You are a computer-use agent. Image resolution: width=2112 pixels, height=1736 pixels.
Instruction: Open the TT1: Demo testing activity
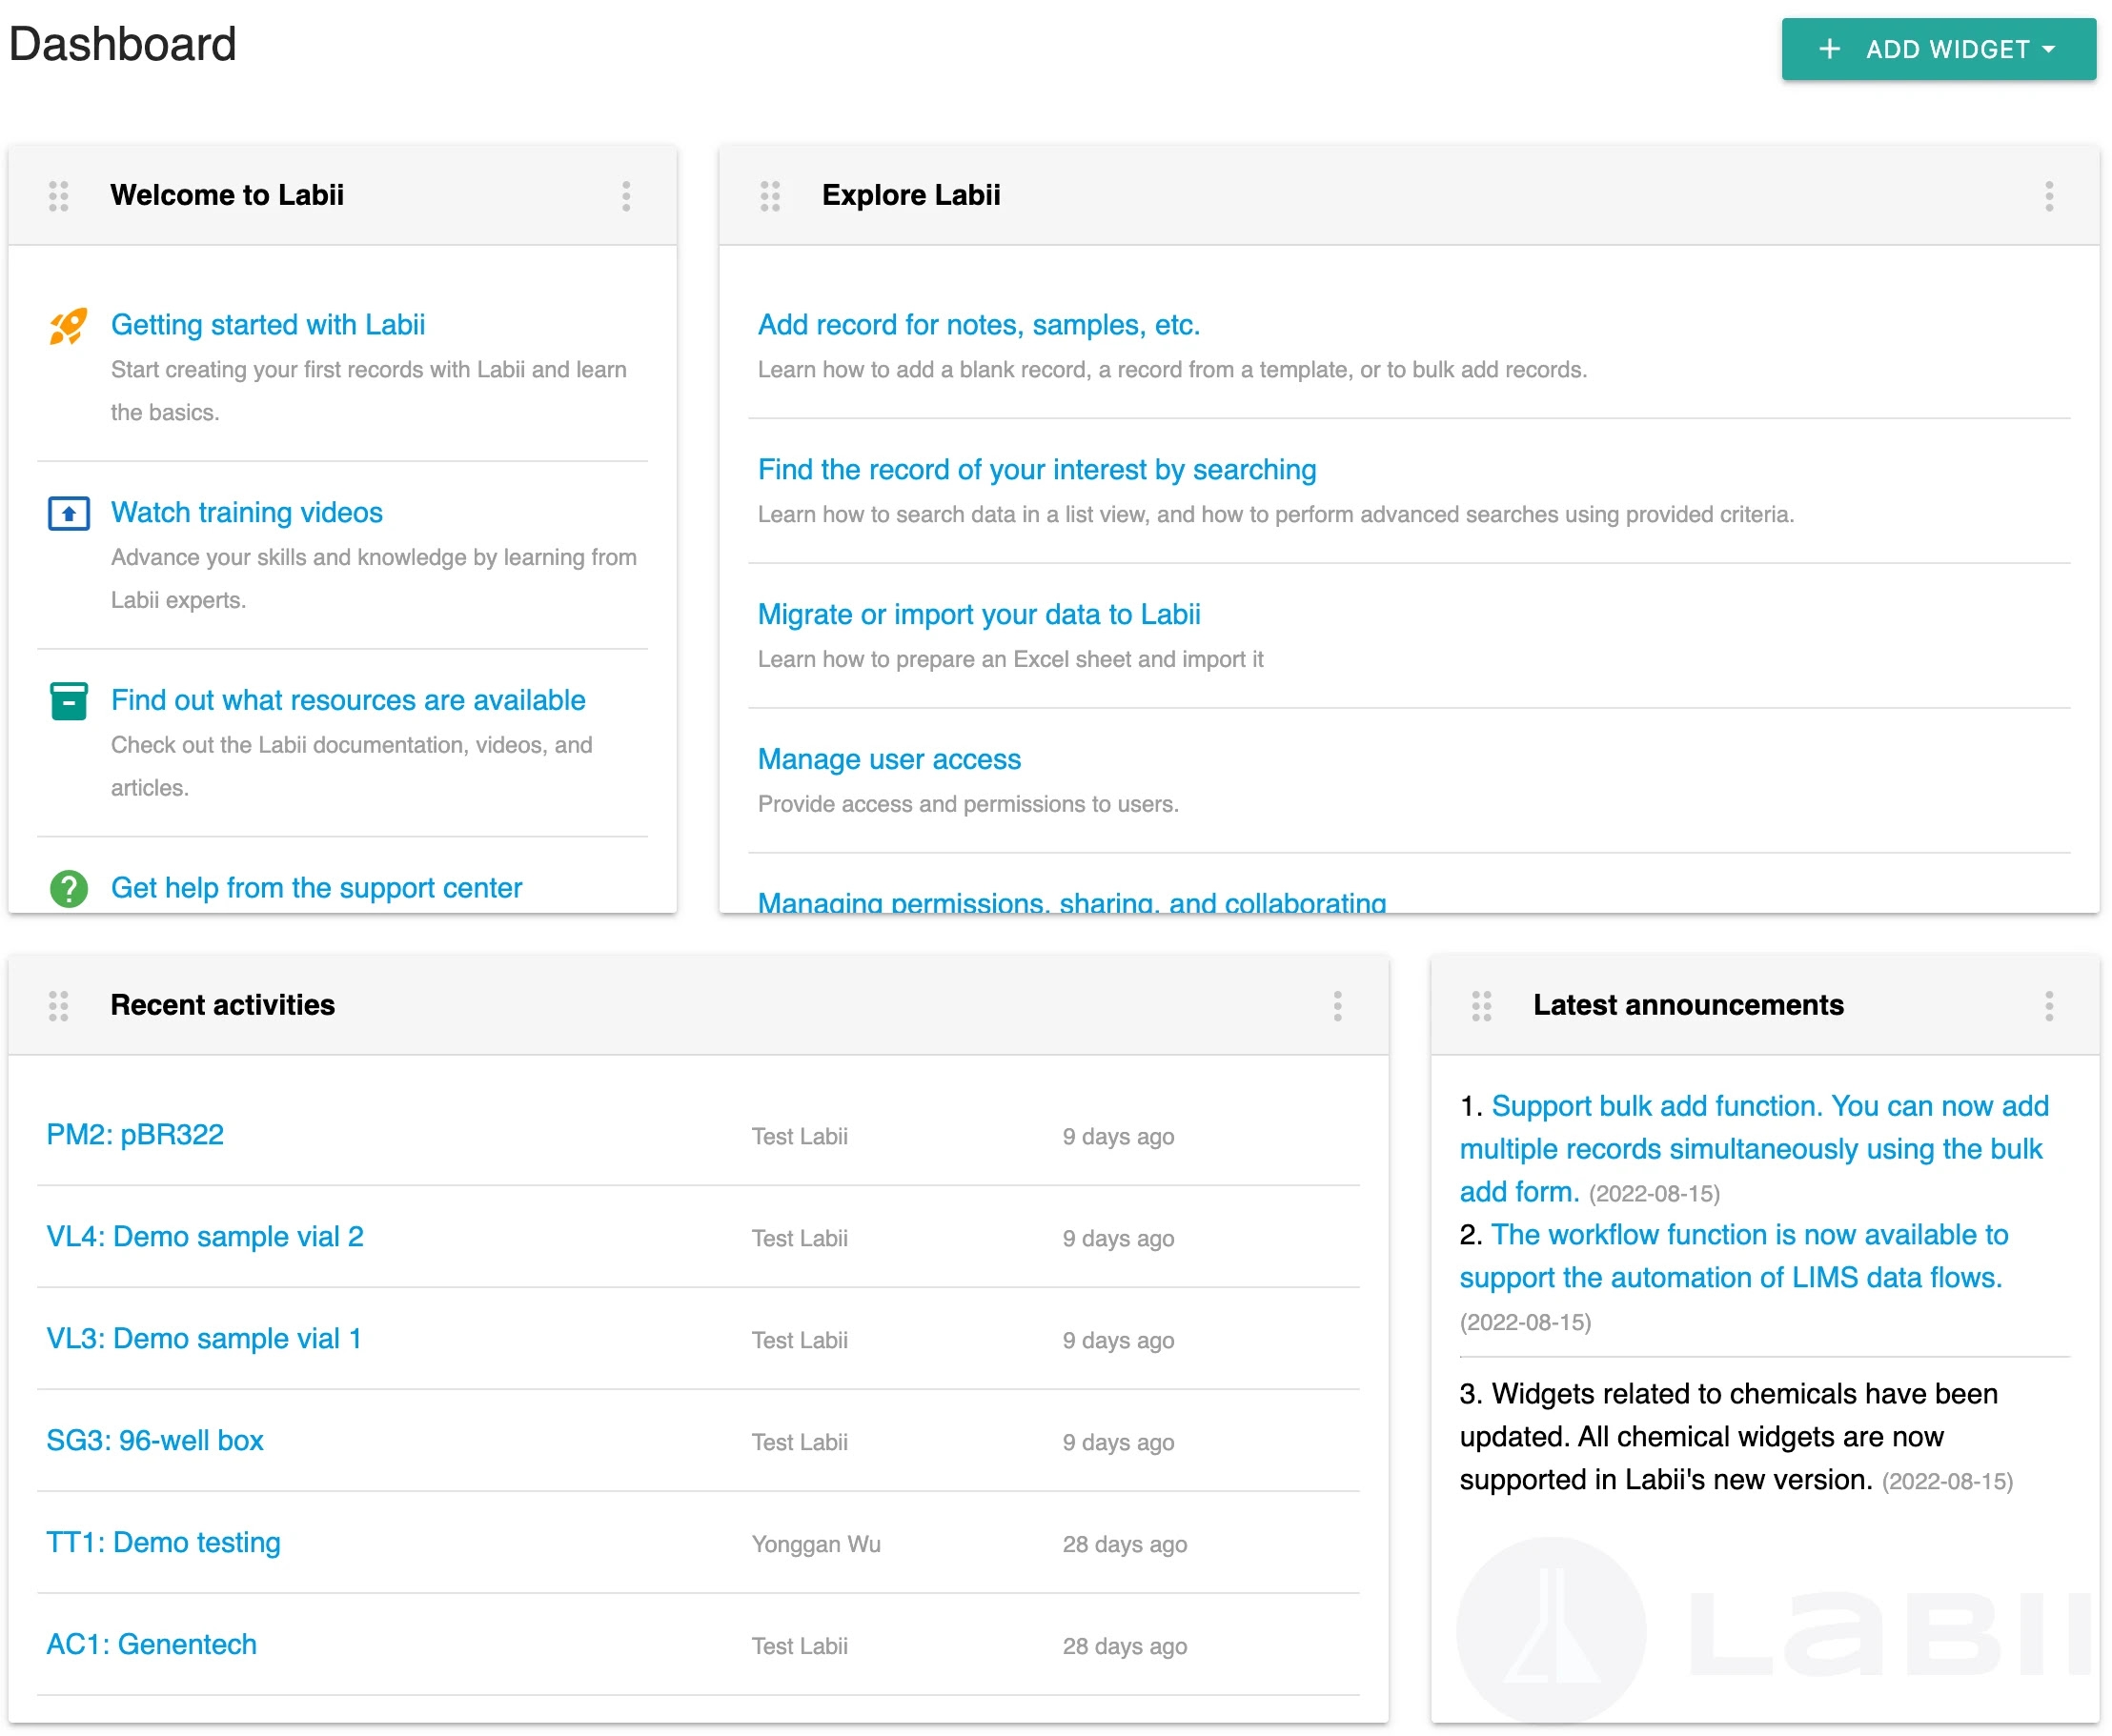(x=163, y=1543)
